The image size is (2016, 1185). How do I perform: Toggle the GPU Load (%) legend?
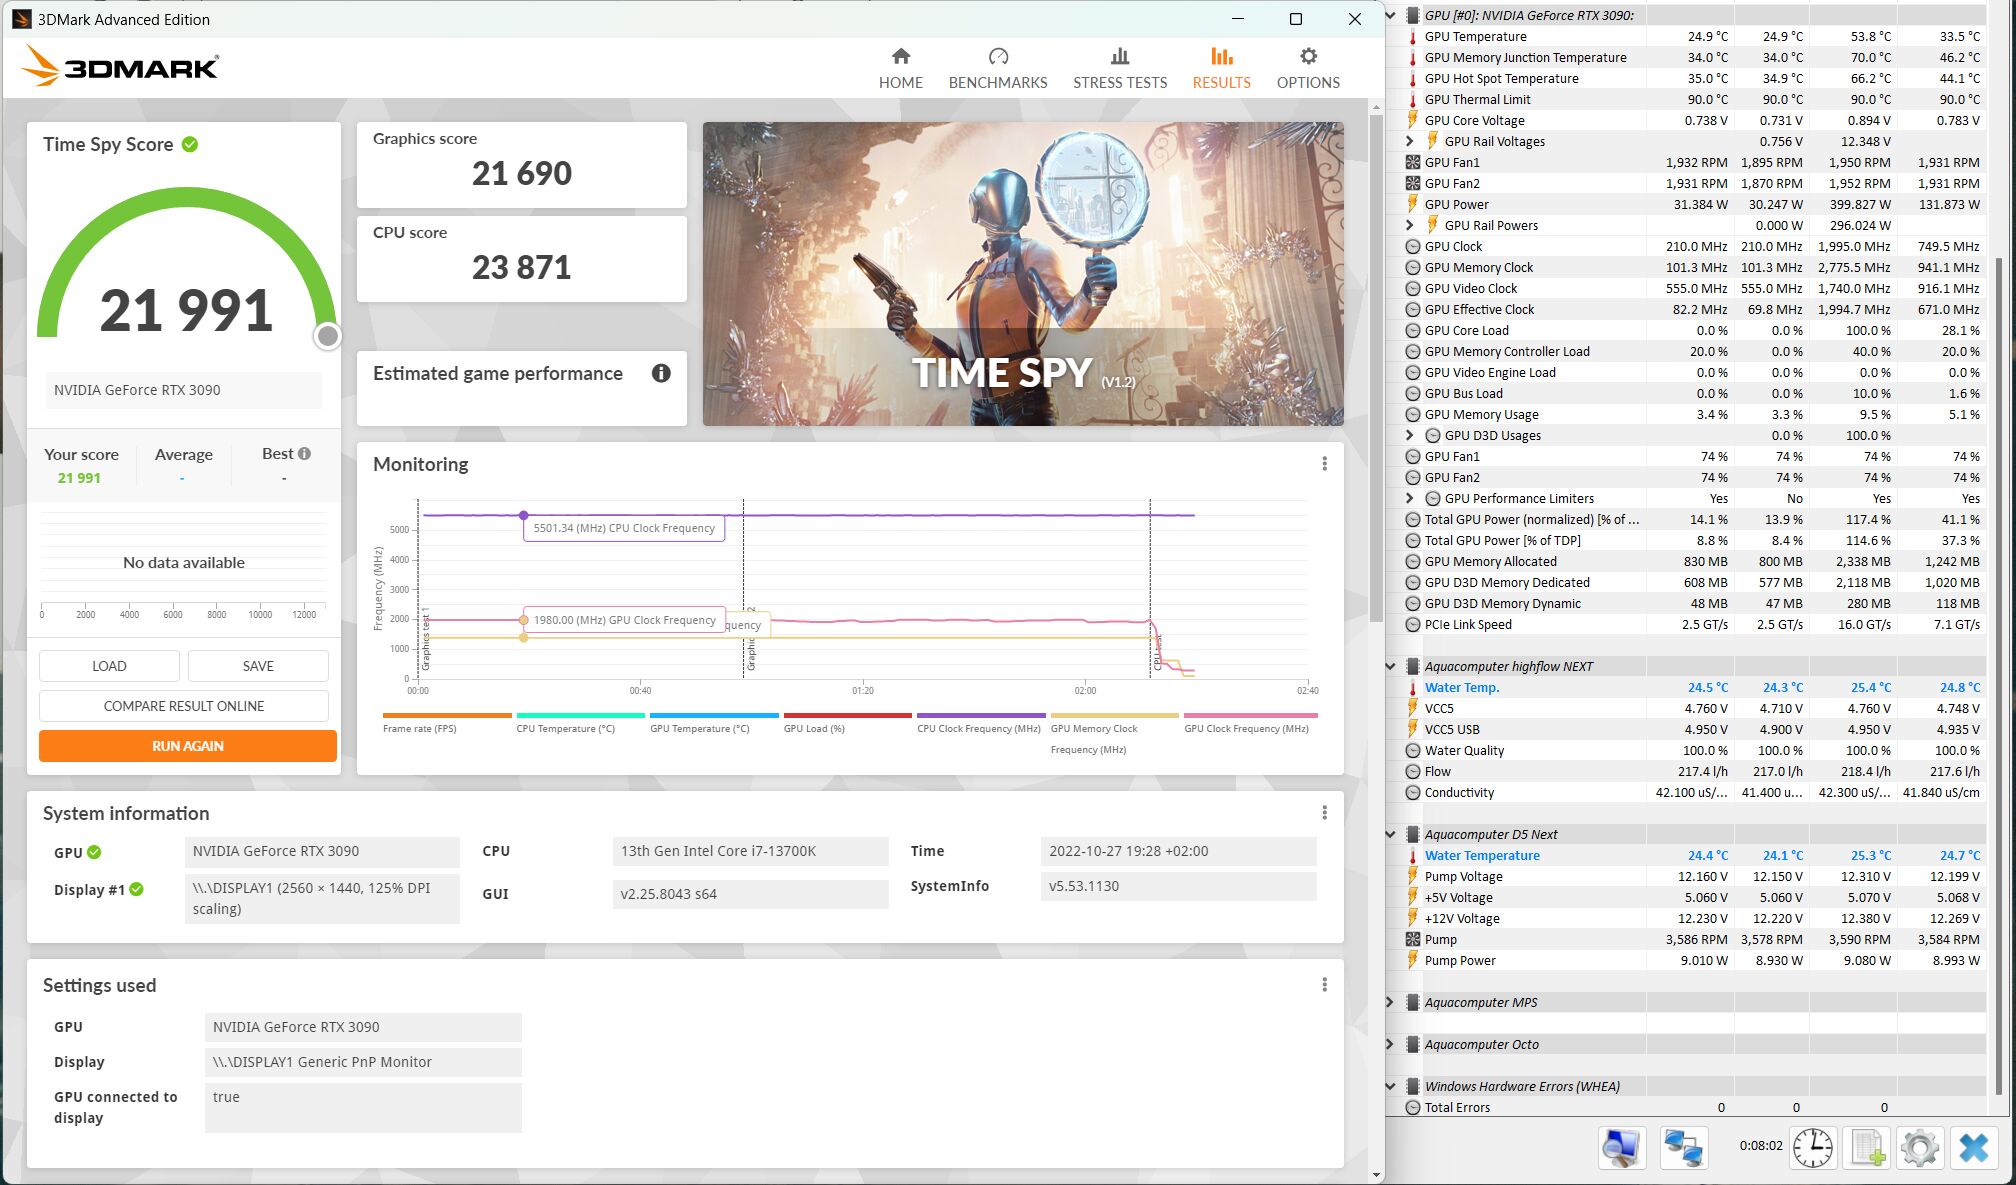848,723
